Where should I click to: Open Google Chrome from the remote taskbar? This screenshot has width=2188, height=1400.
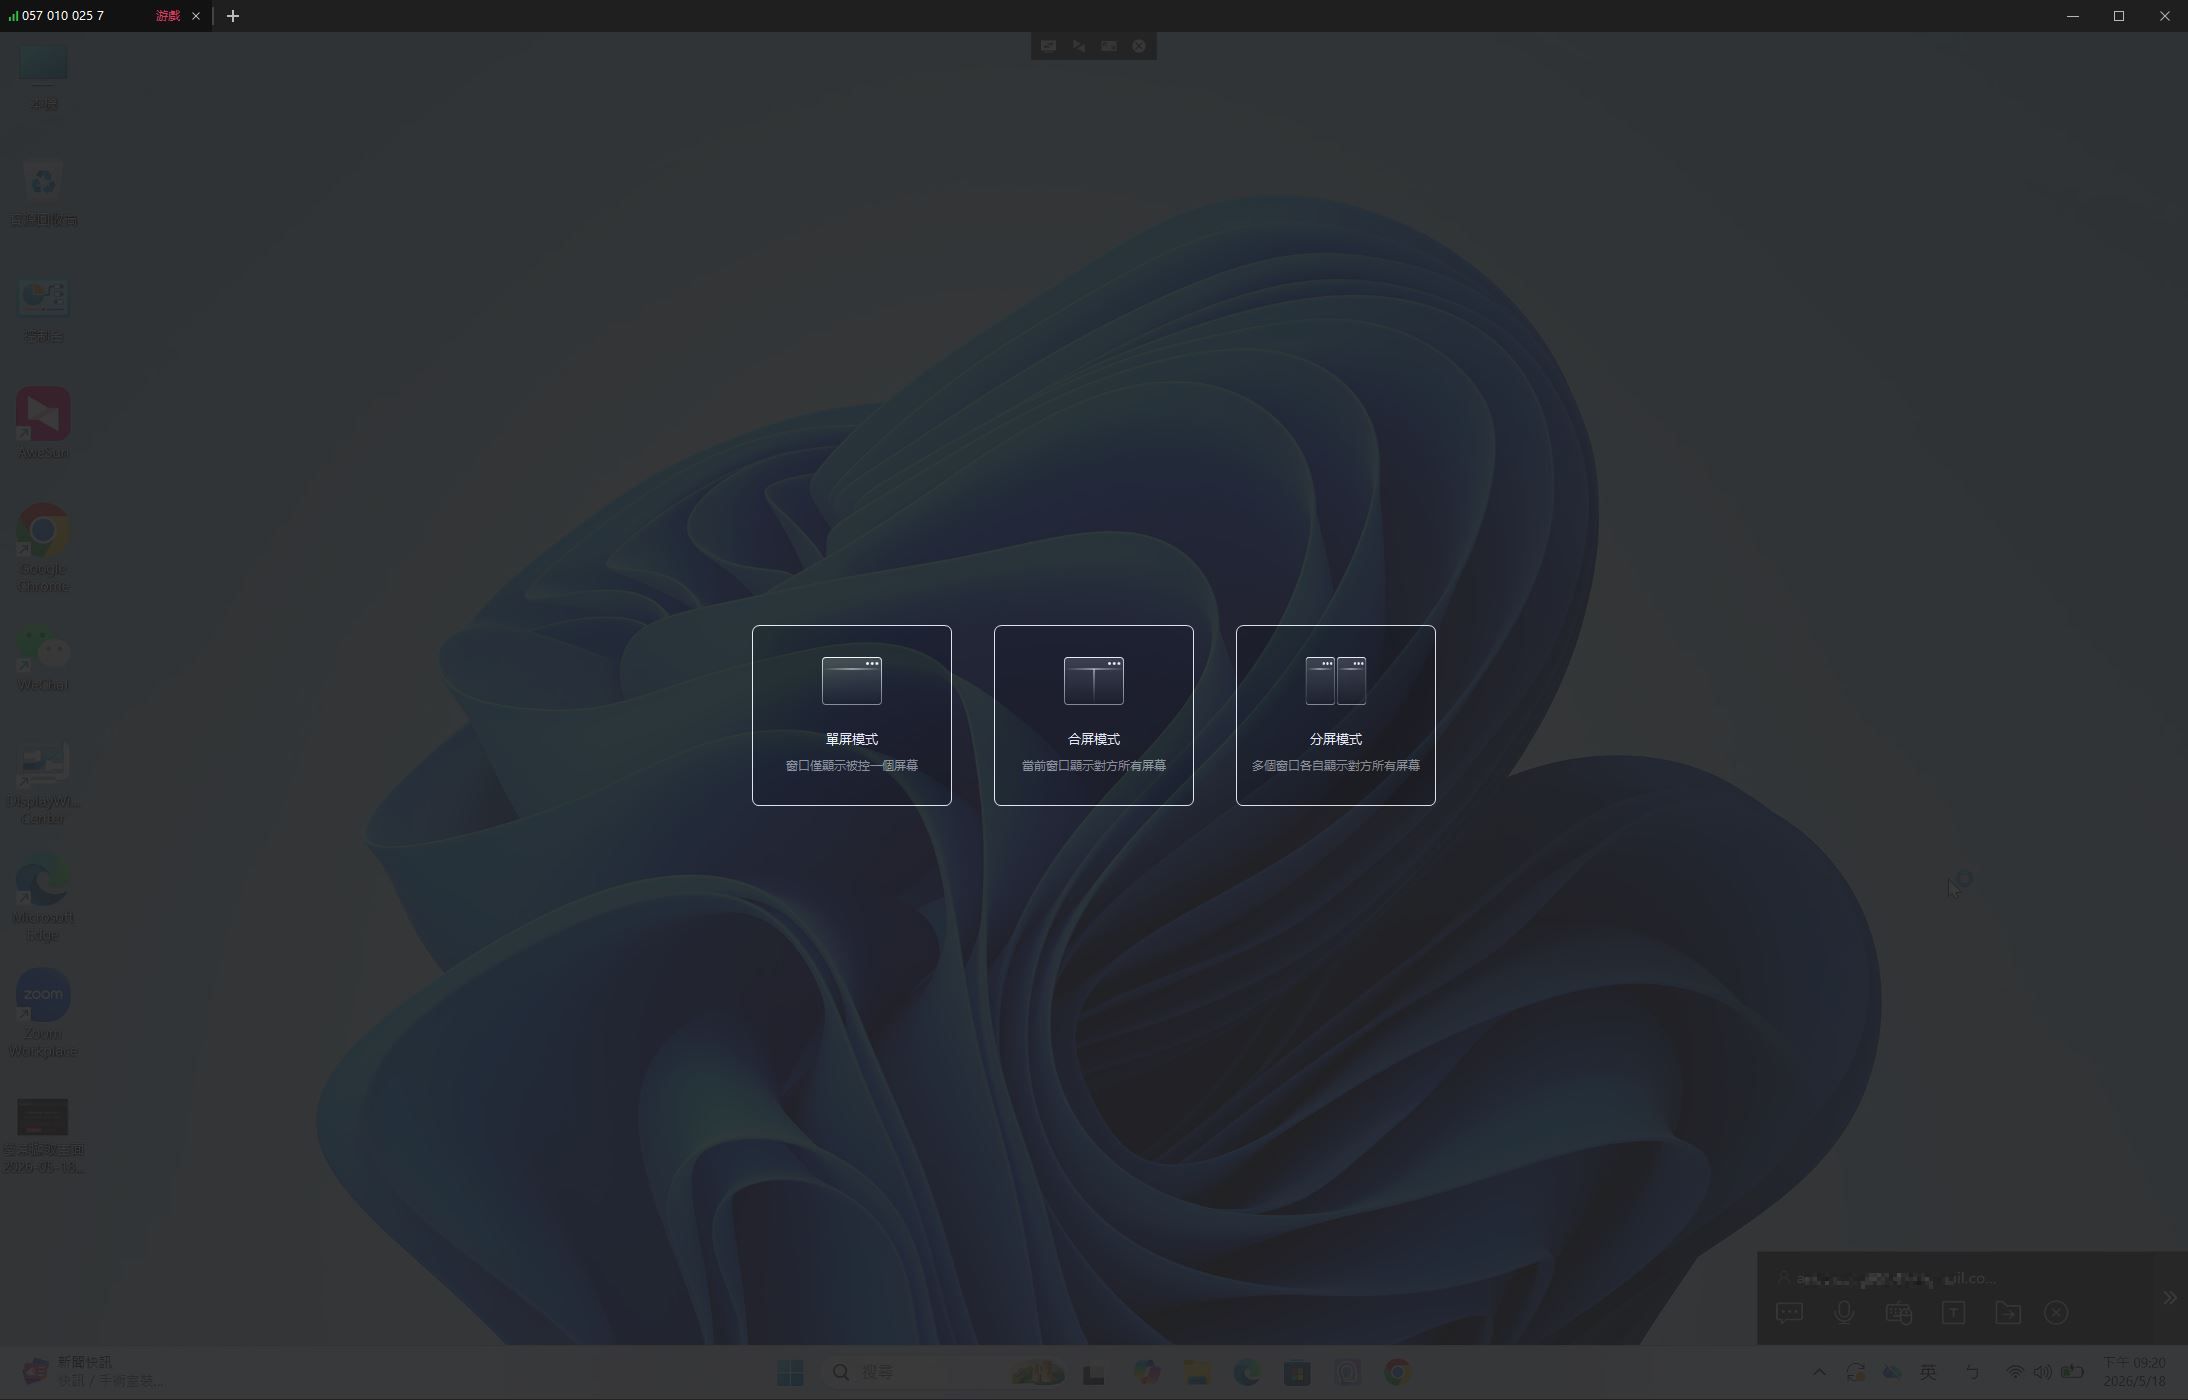(1398, 1373)
